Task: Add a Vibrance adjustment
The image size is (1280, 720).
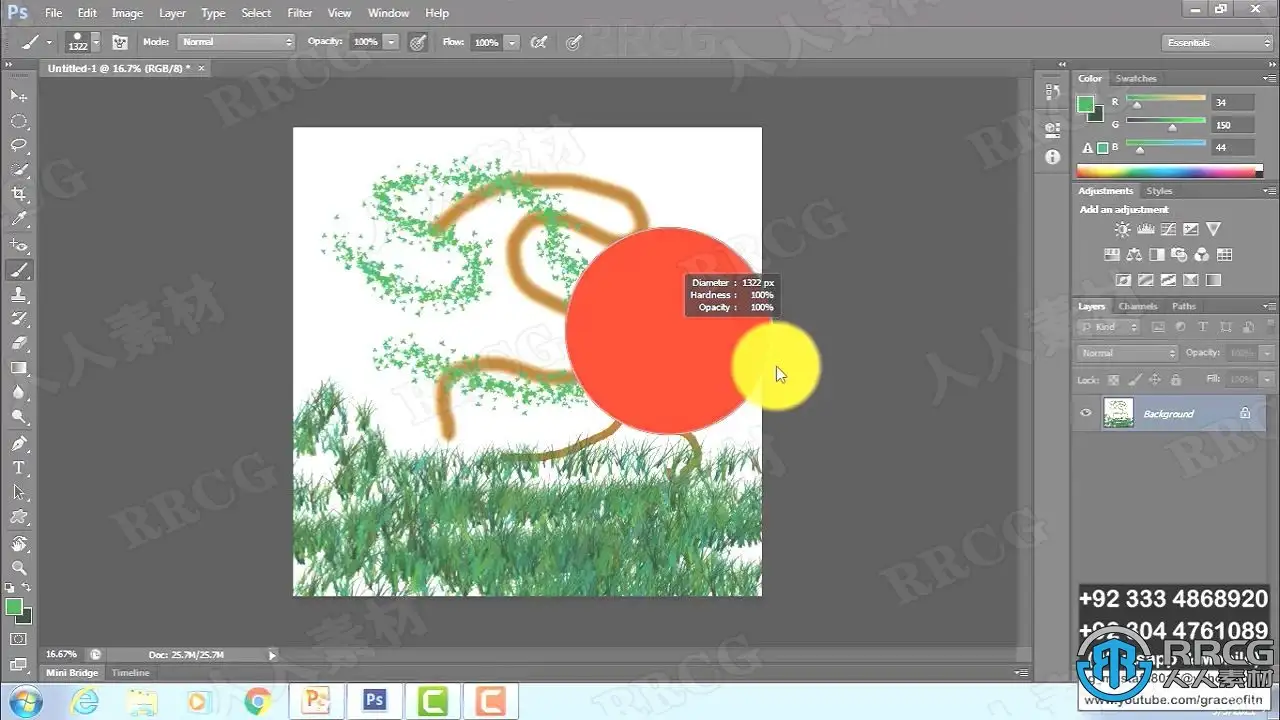Action: [1213, 230]
